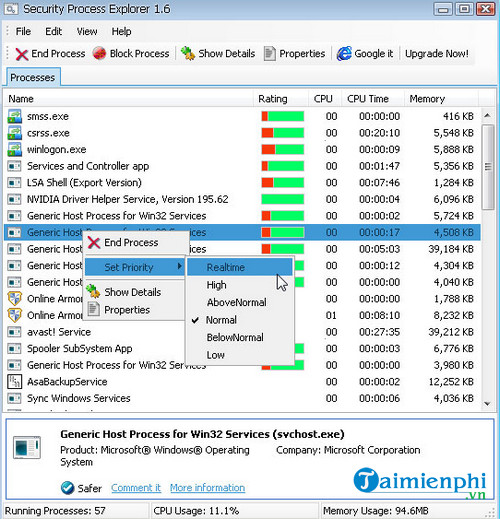Click the Spooler SubSystem App icon
Viewport: 500px width, 519px height.
click(14, 349)
